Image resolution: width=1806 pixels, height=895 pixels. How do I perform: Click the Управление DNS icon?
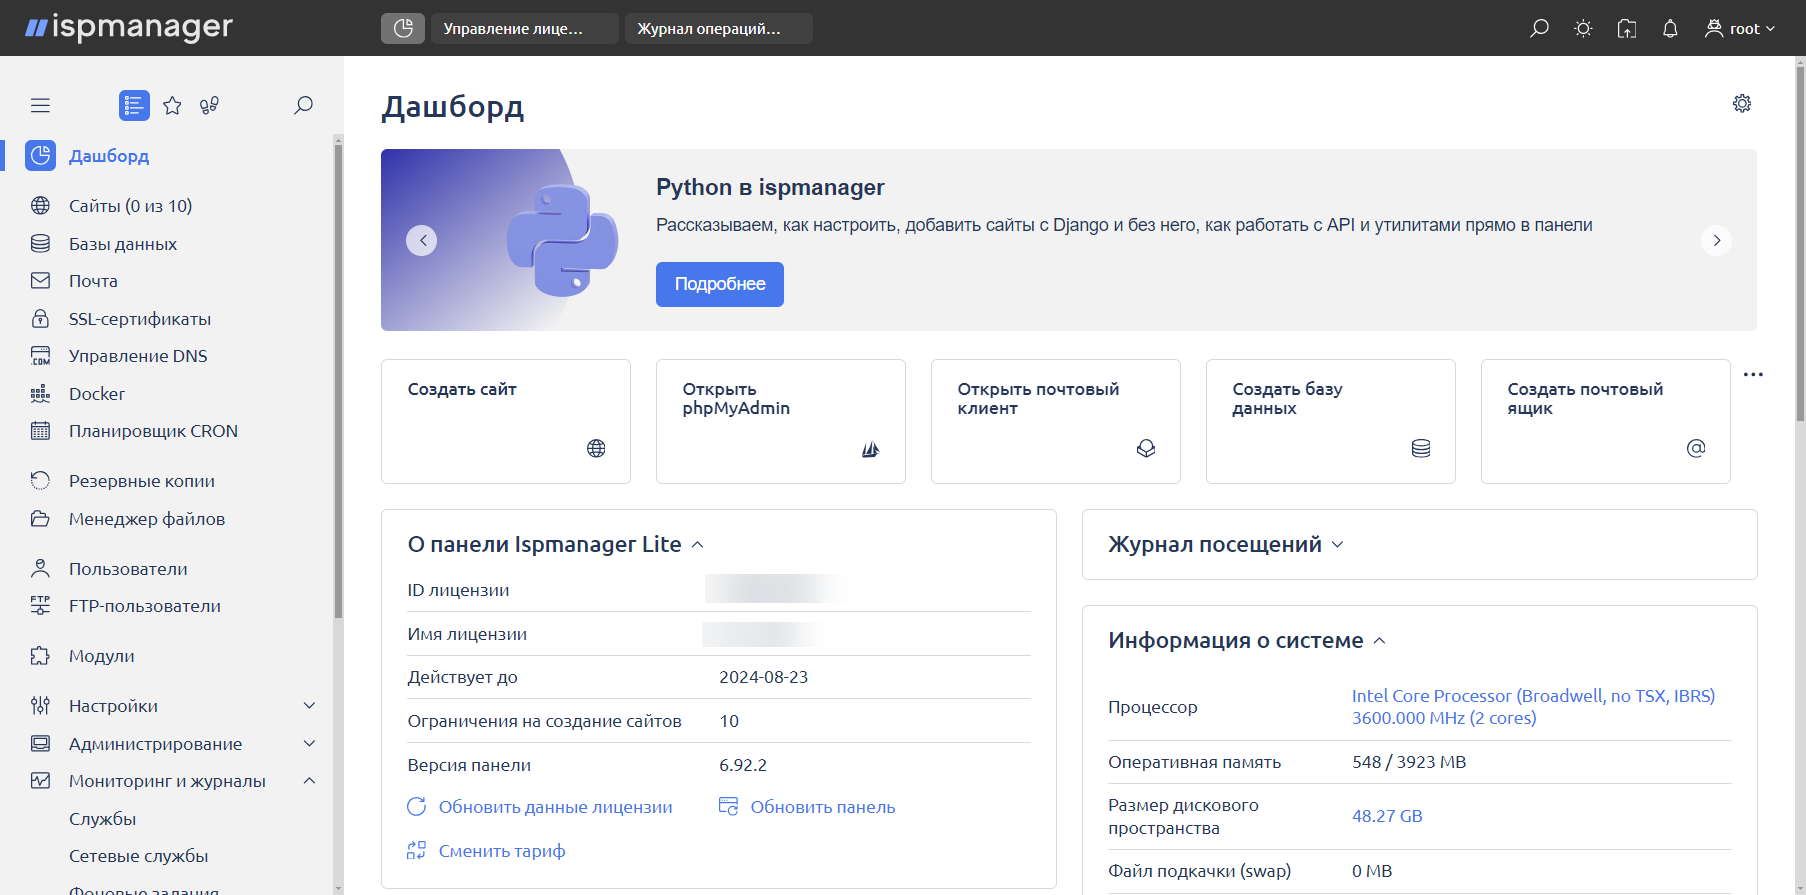[40, 356]
